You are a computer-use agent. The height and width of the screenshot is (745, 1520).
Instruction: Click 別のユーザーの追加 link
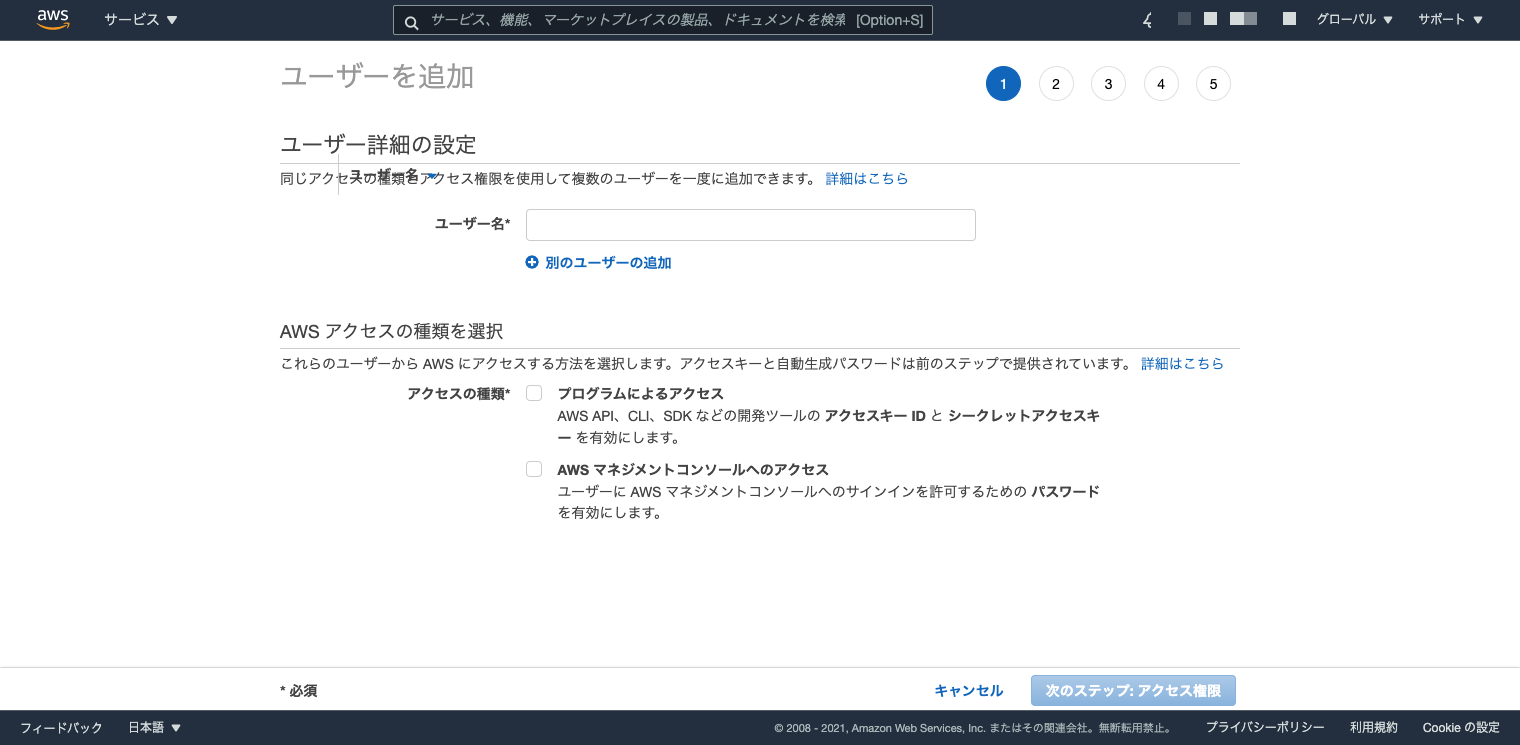click(x=598, y=263)
